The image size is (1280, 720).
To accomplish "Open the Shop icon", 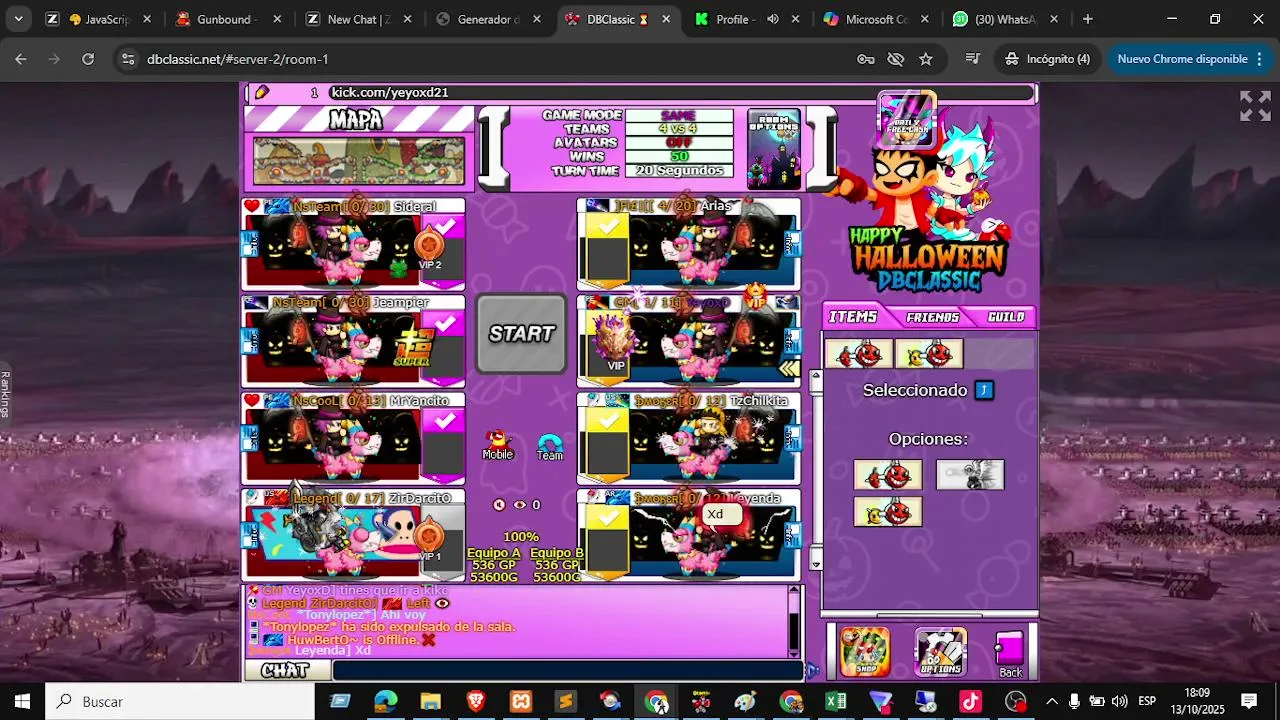I will point(864,652).
